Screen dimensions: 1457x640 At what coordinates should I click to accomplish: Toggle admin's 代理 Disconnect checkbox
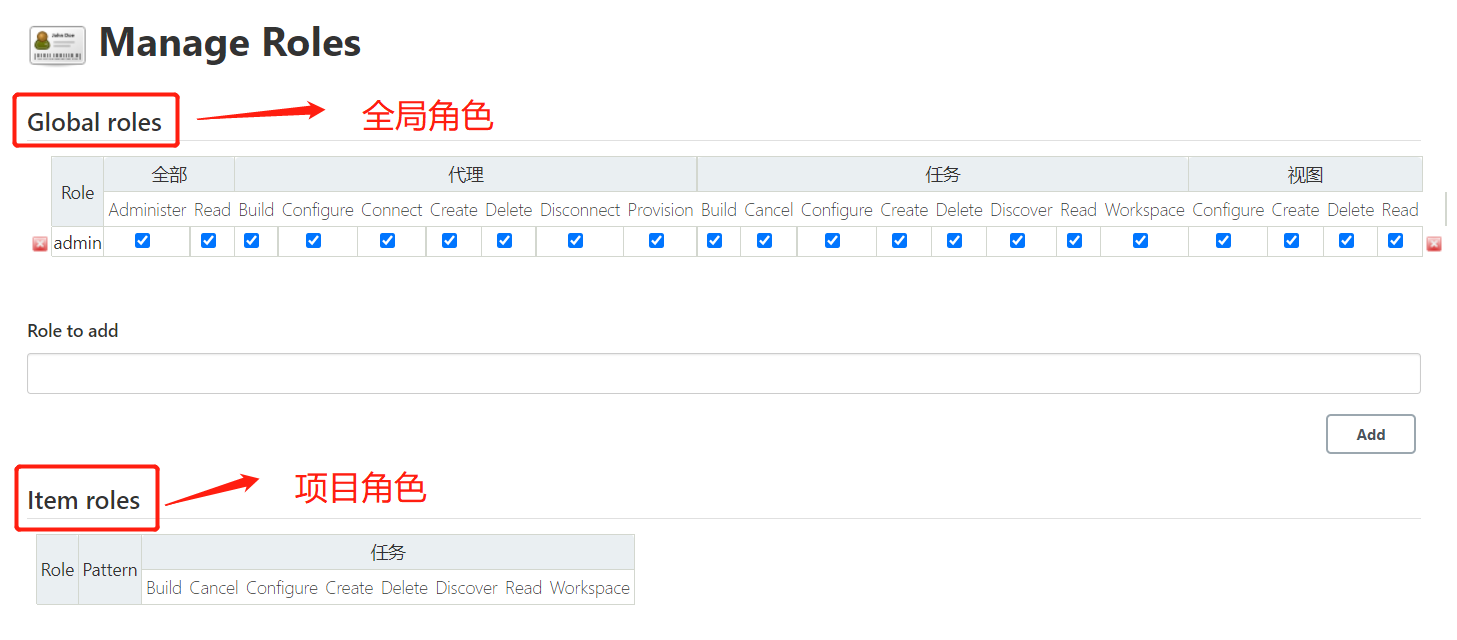point(575,240)
